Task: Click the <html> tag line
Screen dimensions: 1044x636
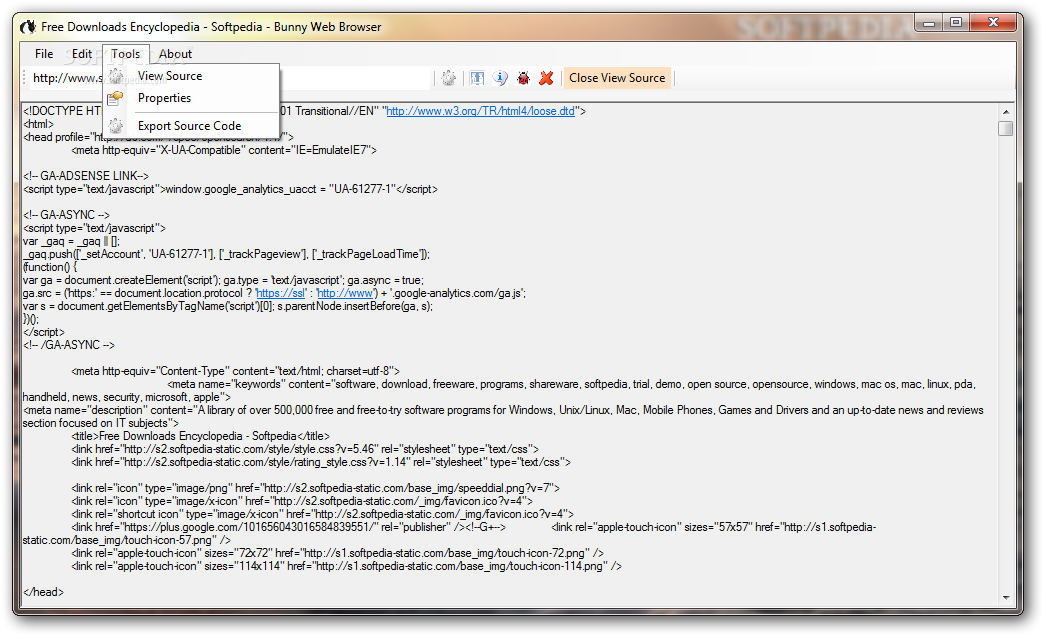Action: (x=38, y=125)
